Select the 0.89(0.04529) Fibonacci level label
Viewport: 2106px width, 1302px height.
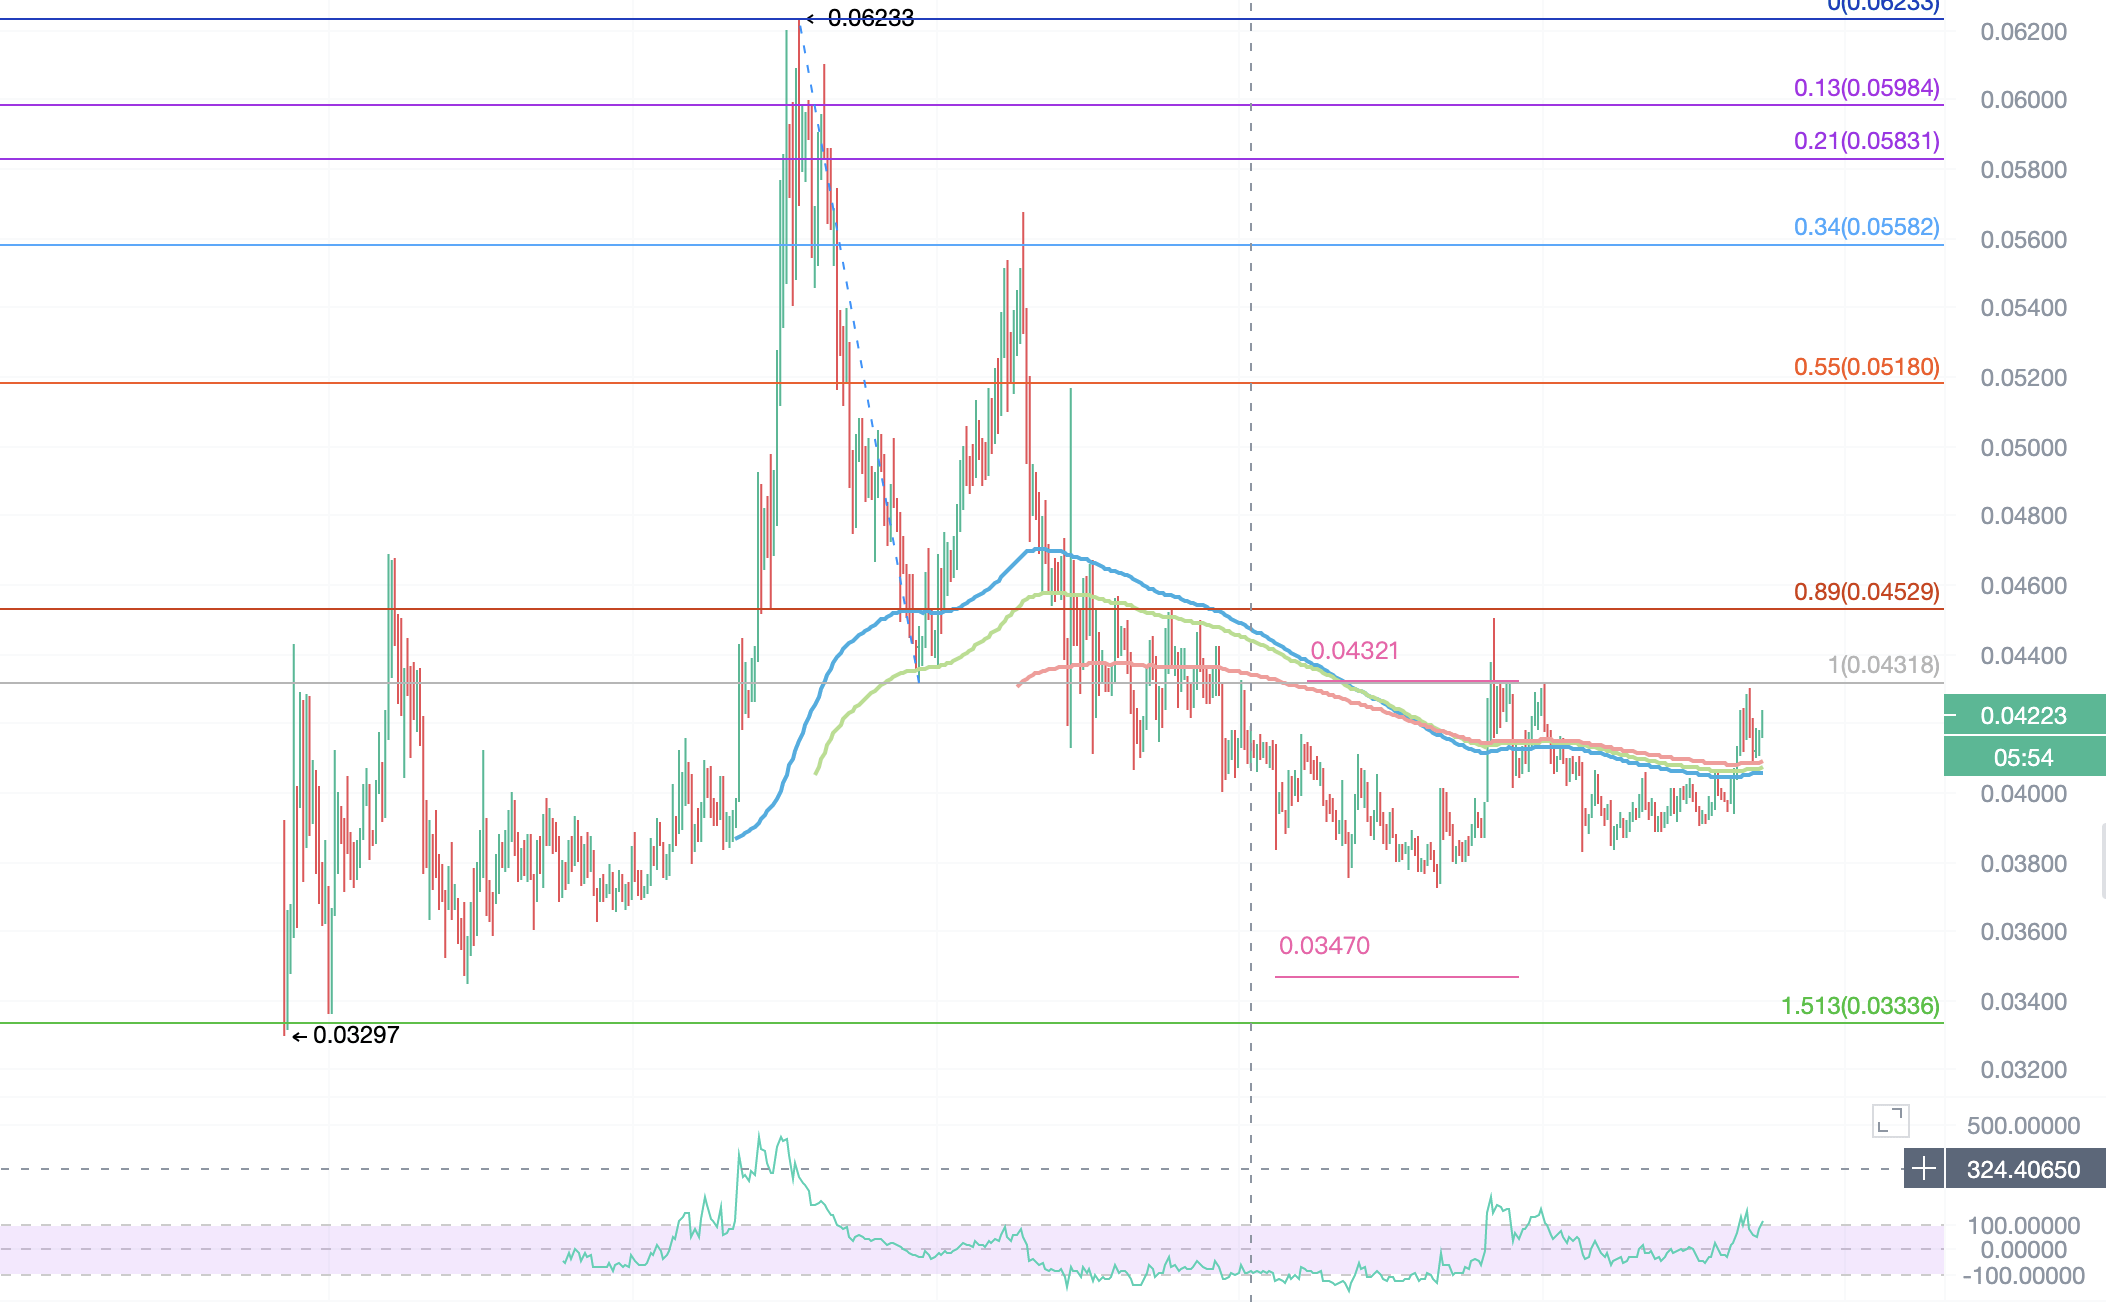point(1866,592)
